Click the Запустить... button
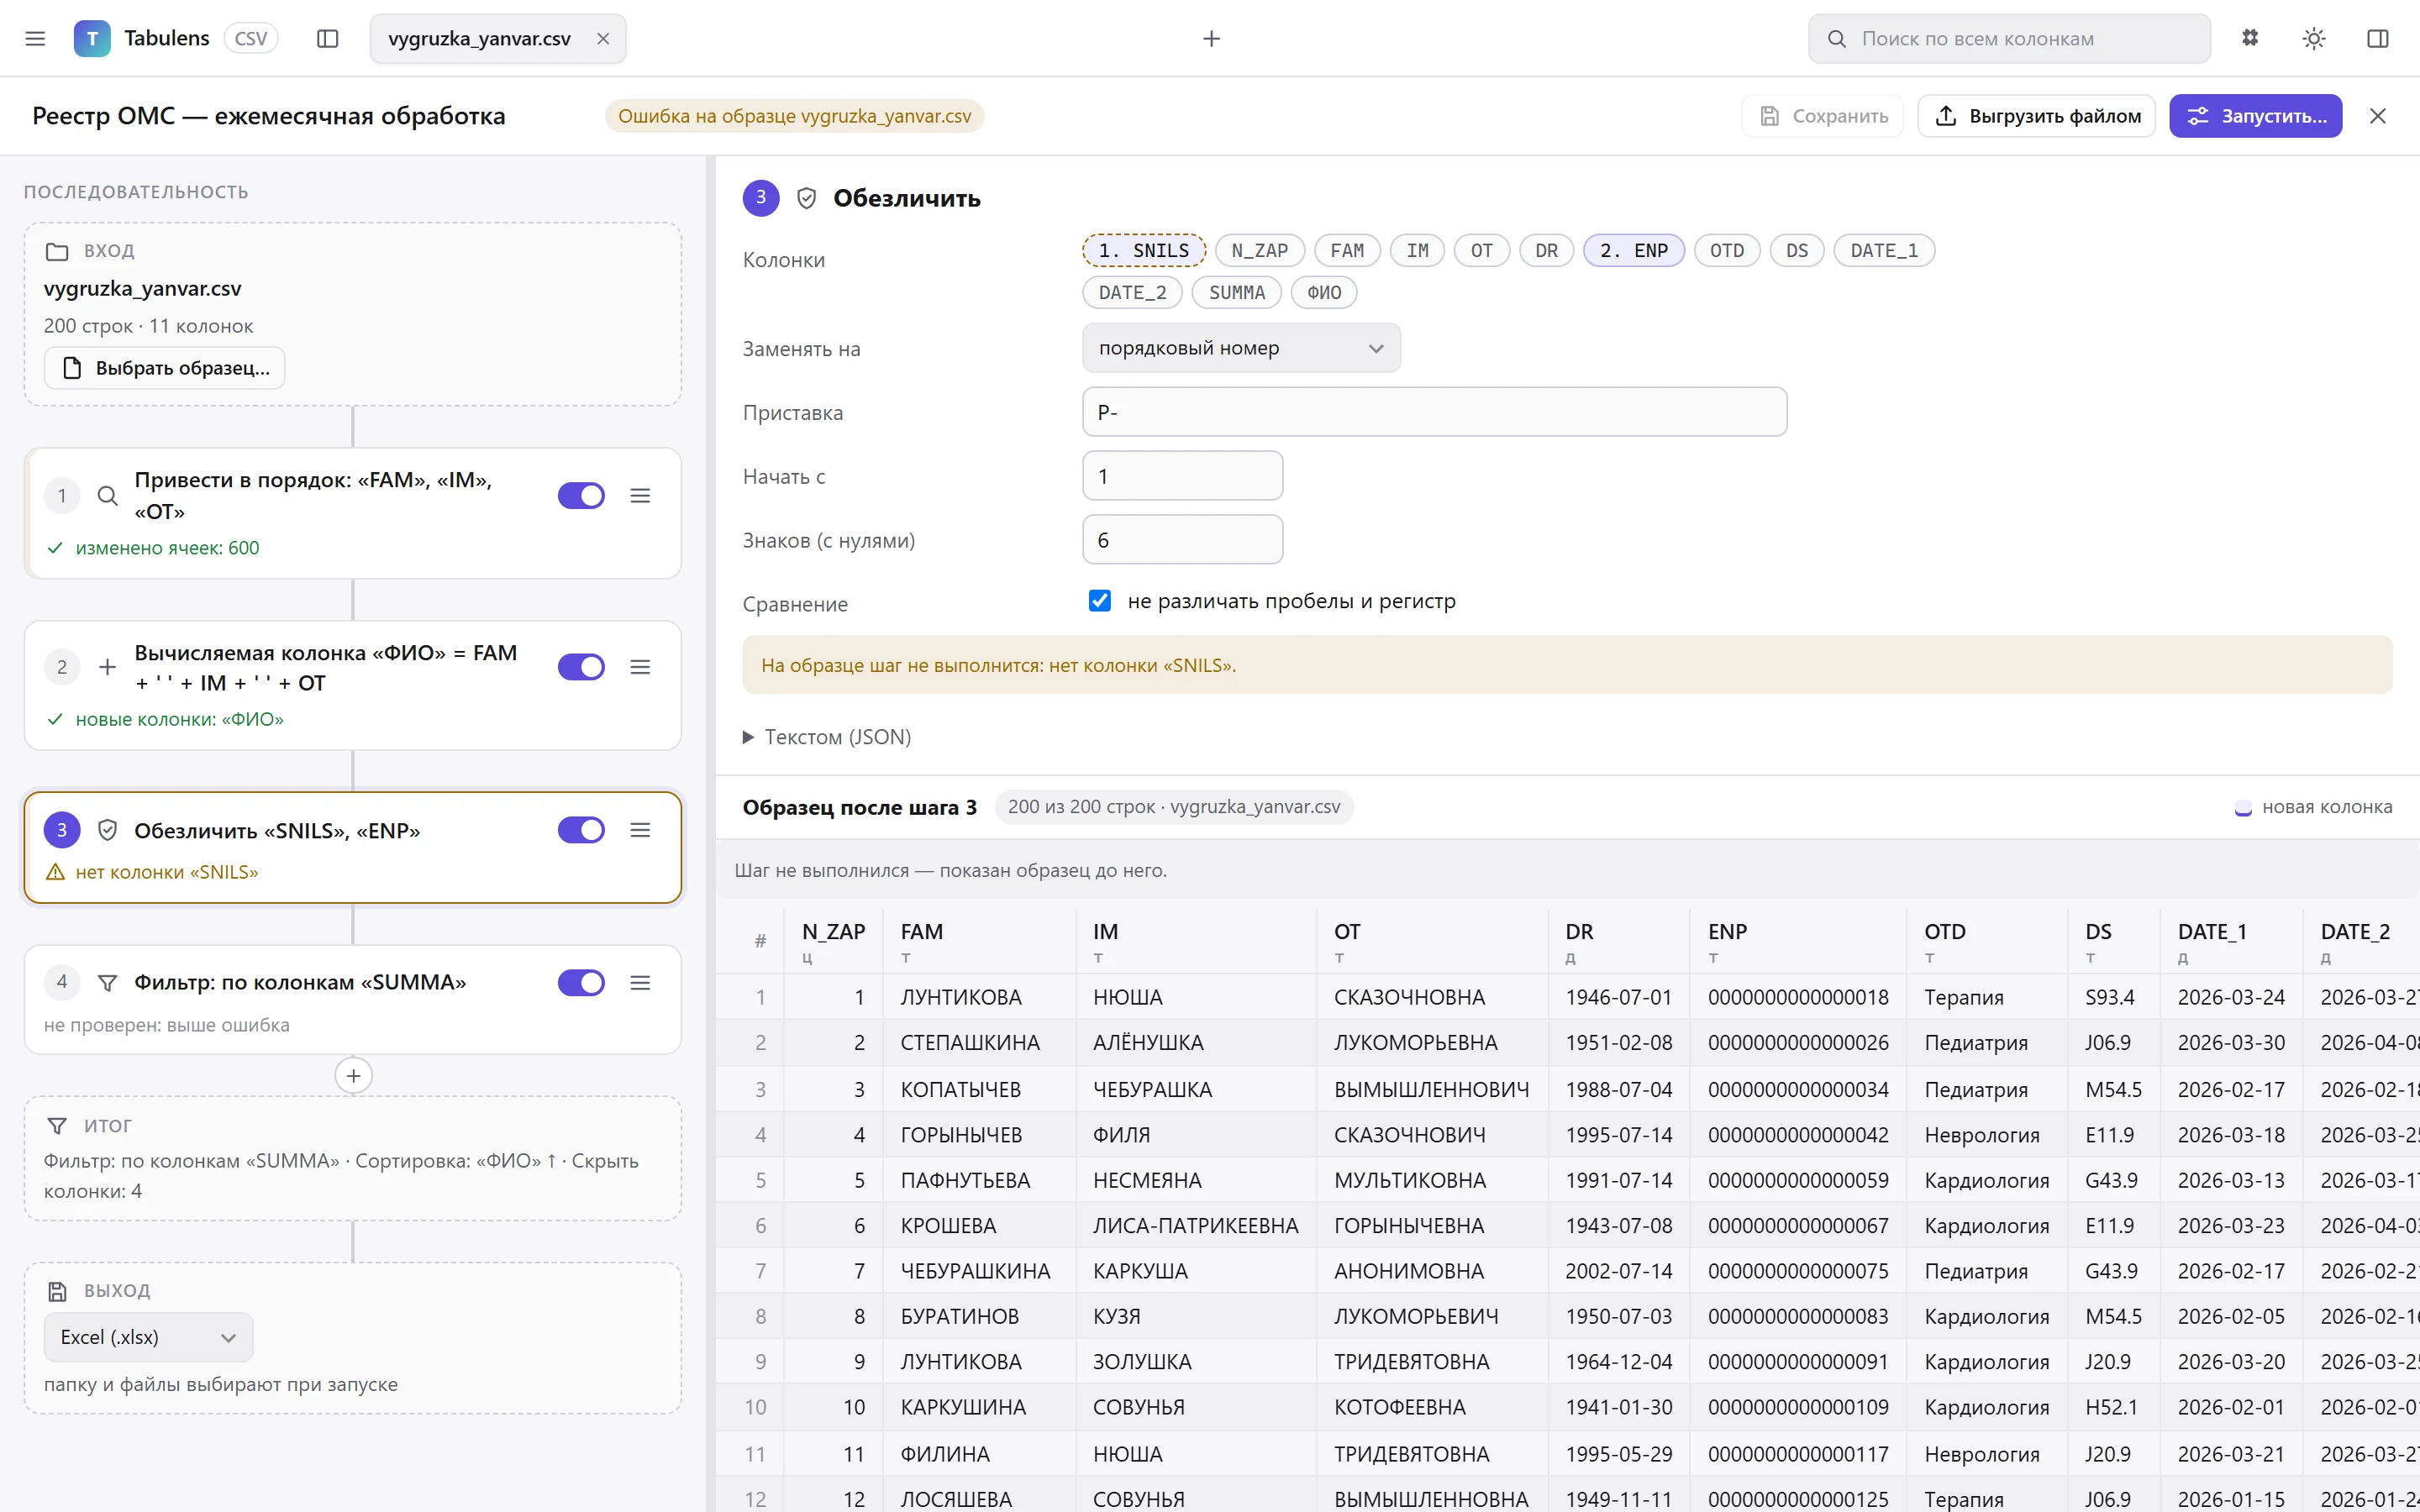This screenshot has height=1512, width=2420. [x=2255, y=116]
